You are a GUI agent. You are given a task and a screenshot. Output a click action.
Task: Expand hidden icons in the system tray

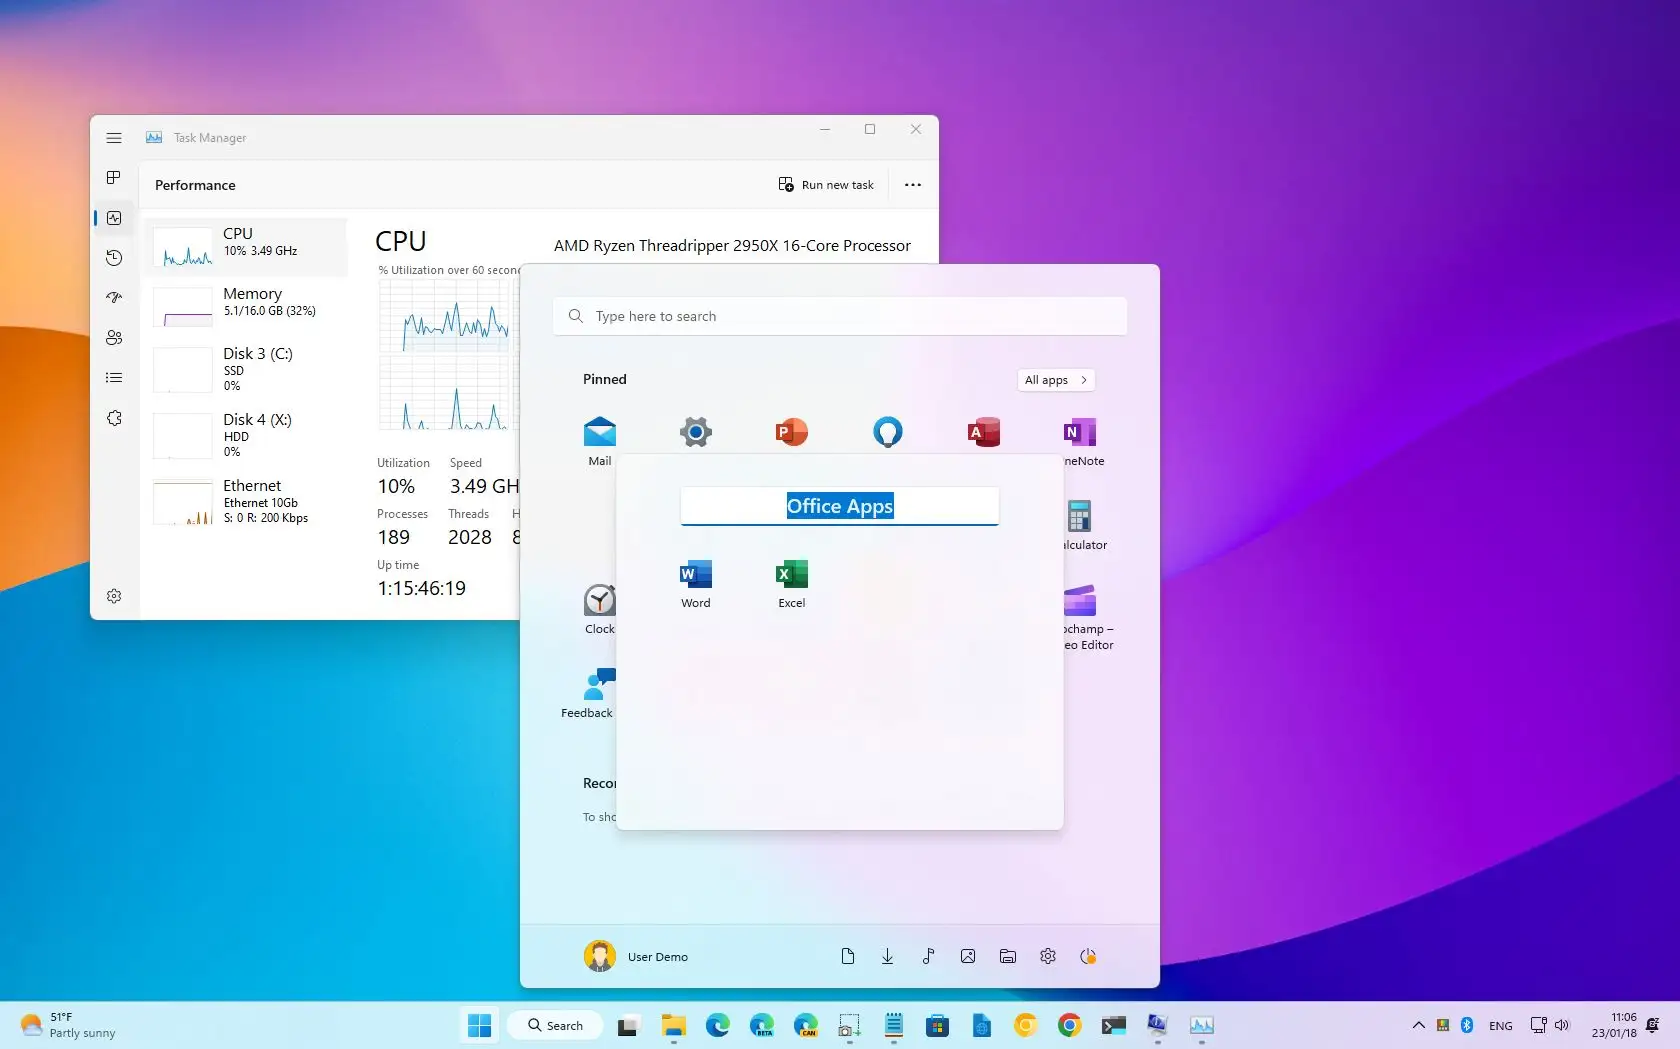1417,1025
